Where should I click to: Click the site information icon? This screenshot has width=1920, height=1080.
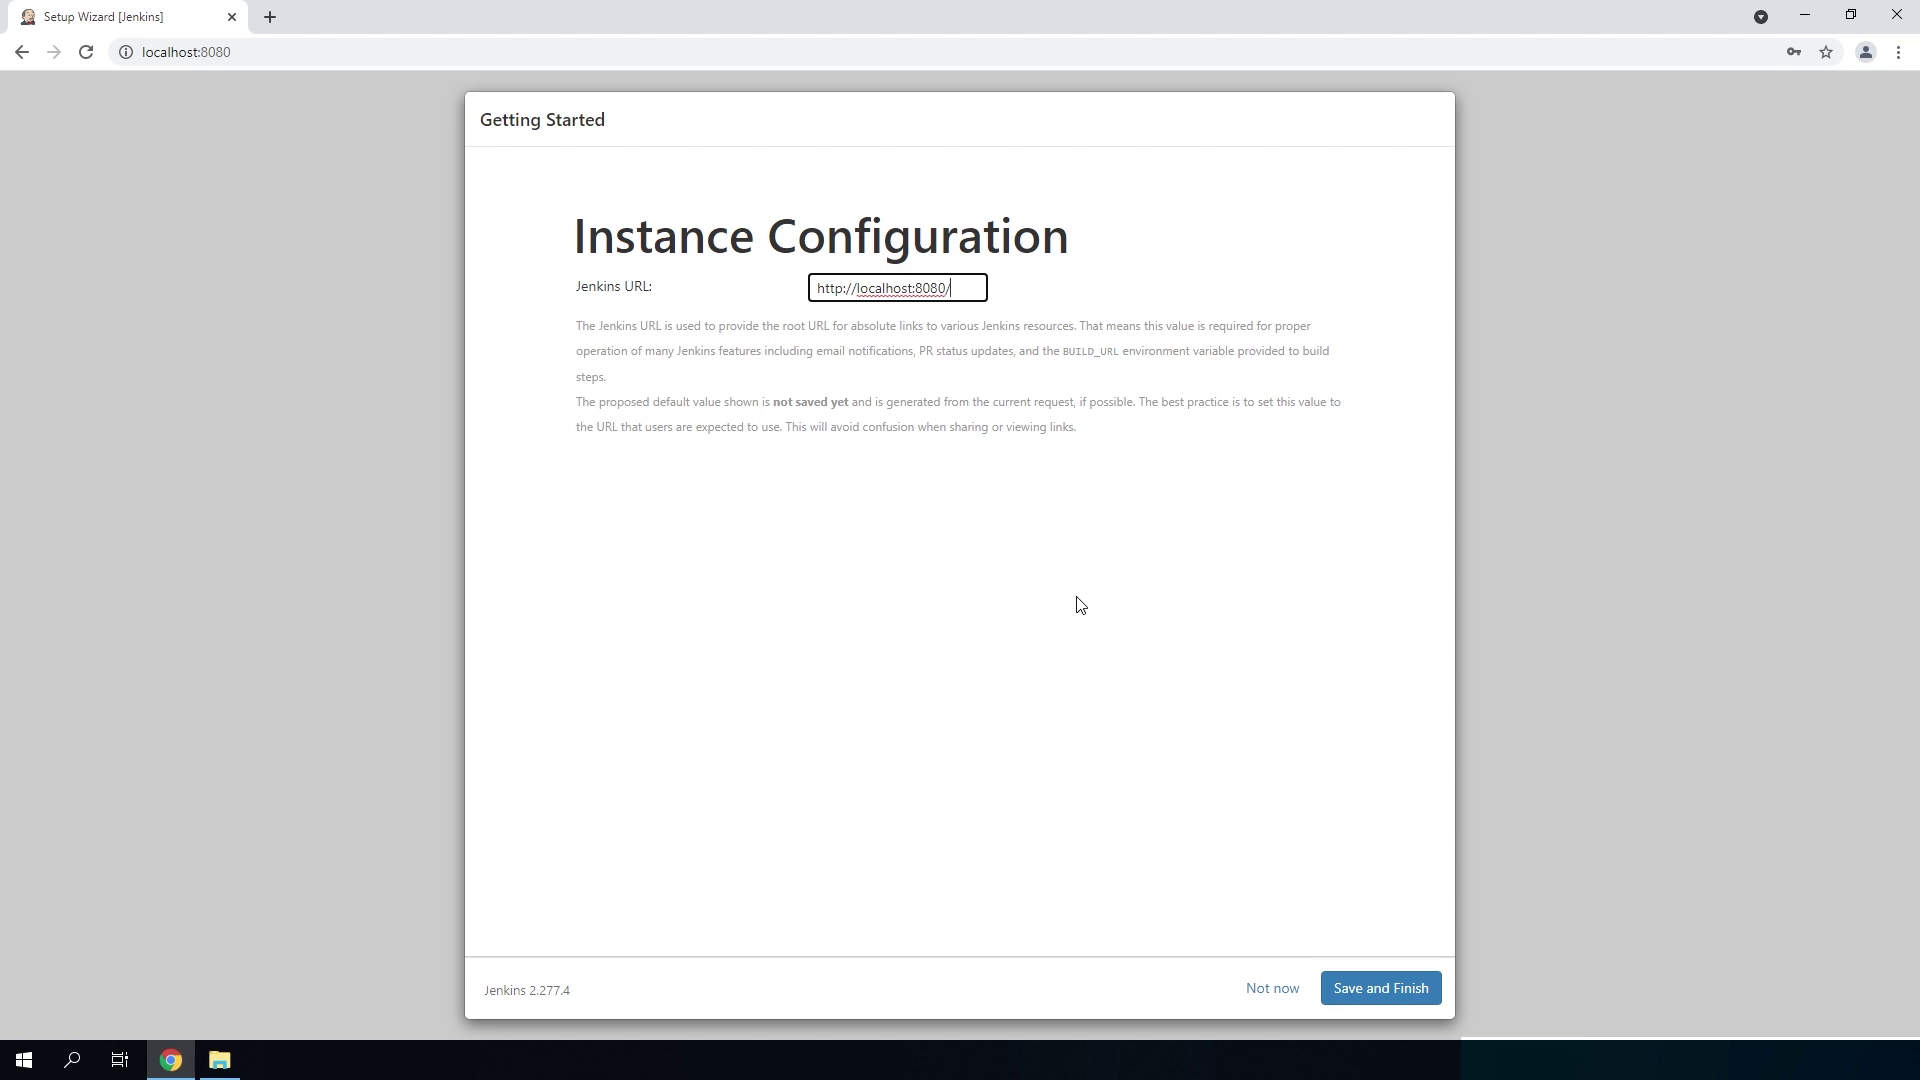(x=126, y=52)
